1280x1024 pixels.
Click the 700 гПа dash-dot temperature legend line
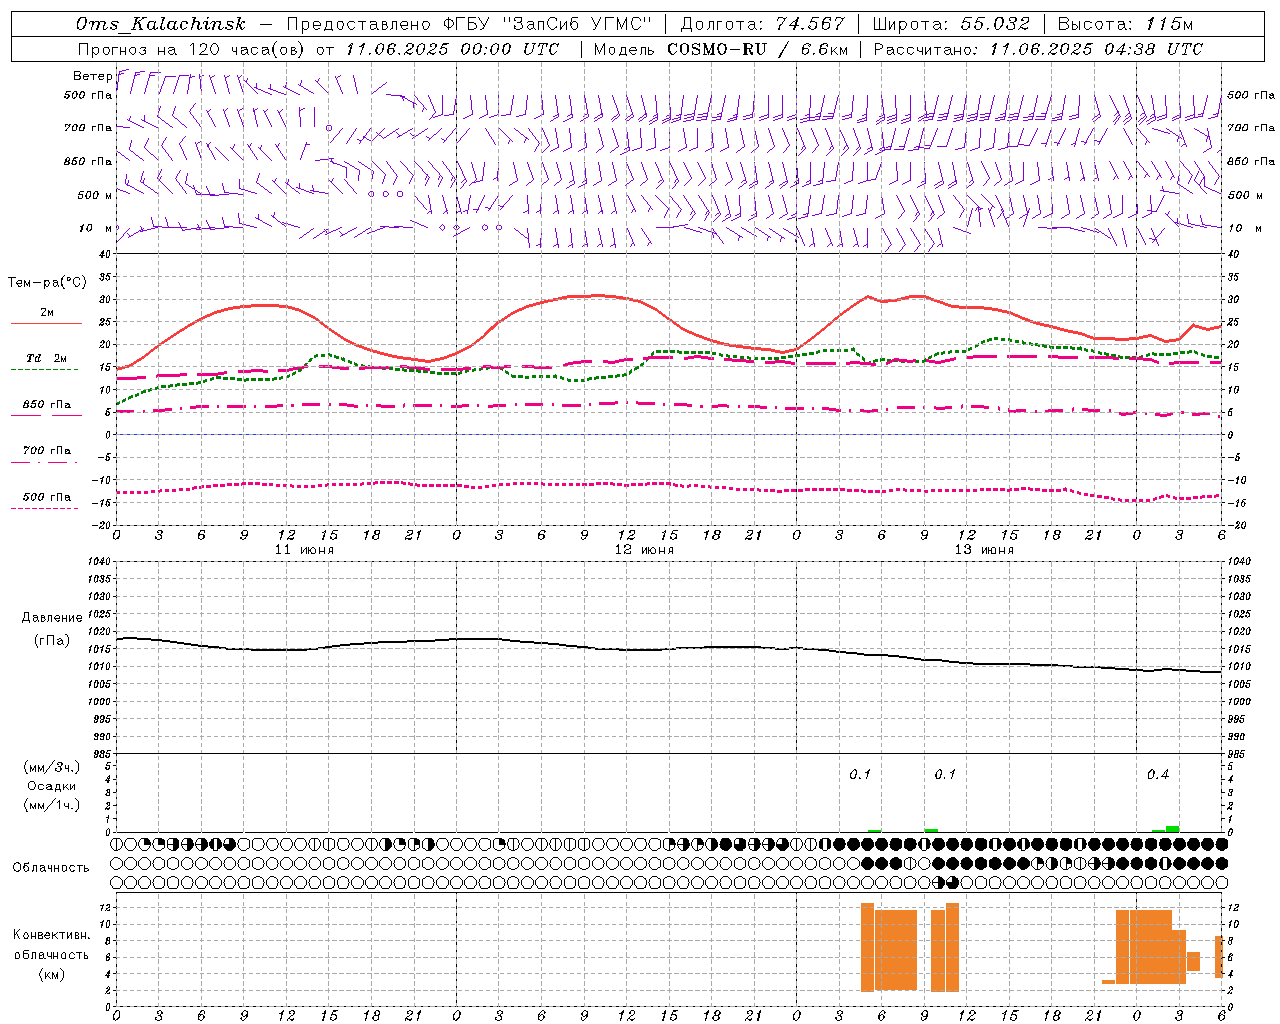tap(44, 462)
